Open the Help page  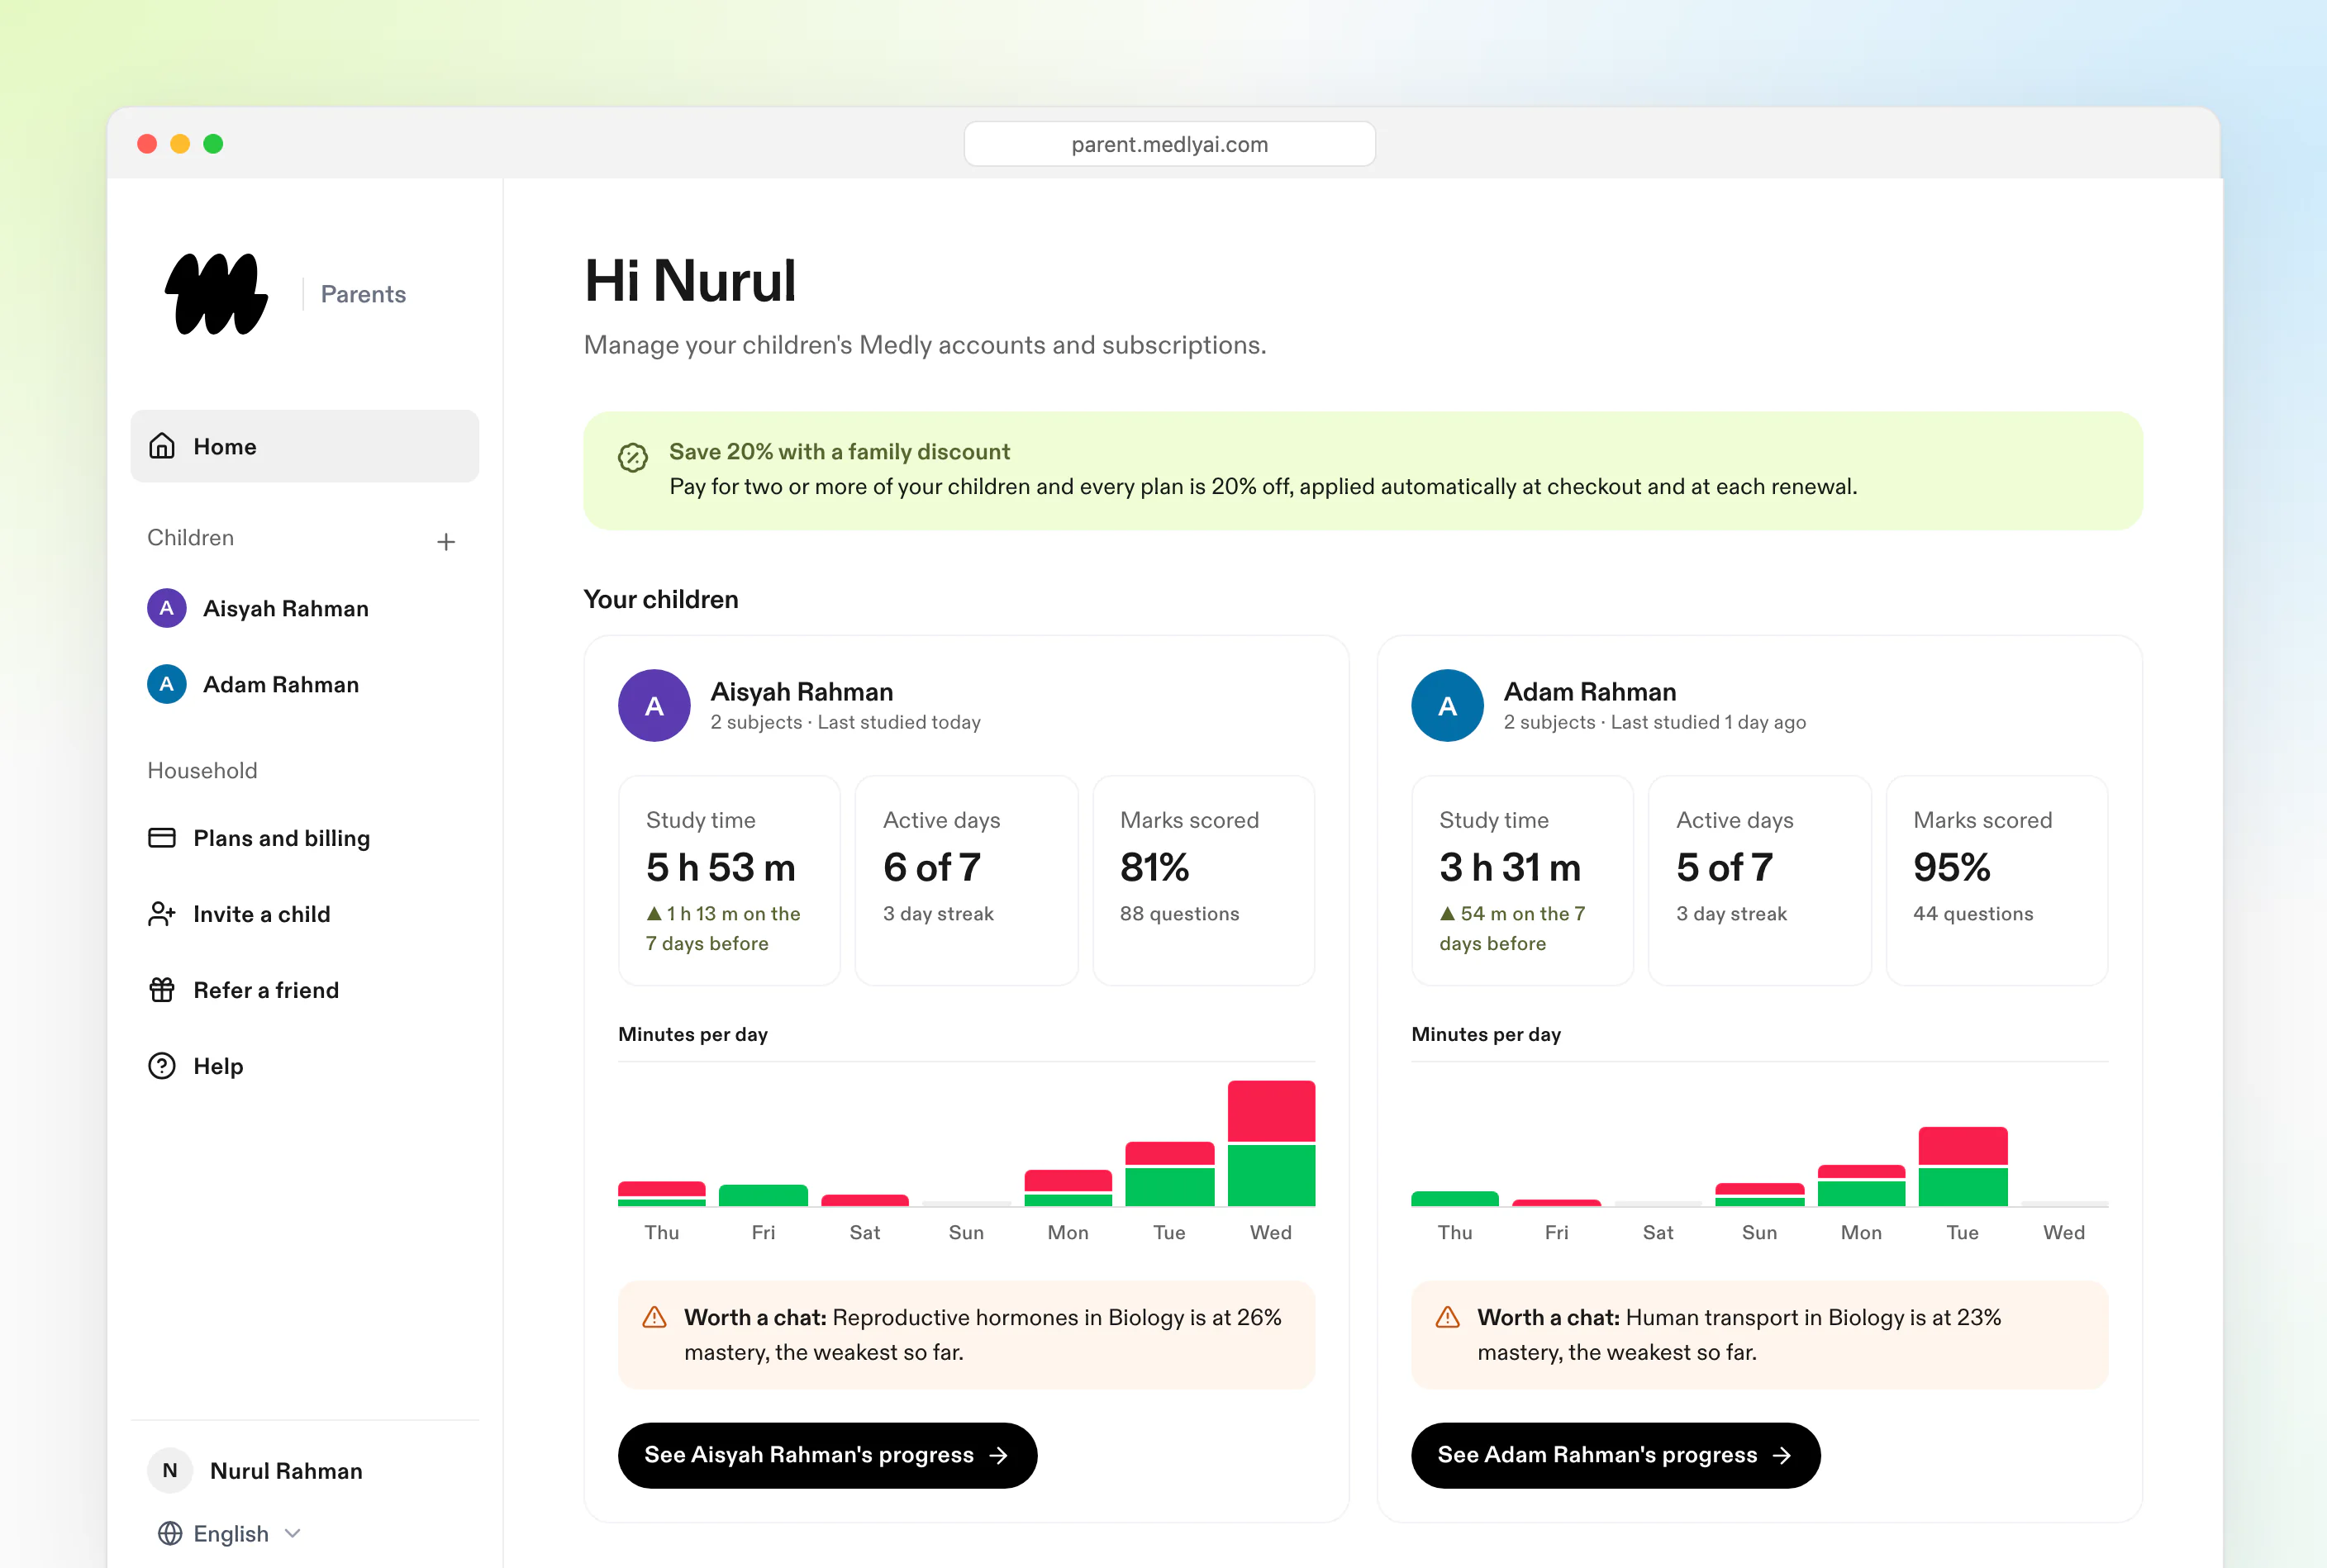pyautogui.click(x=305, y=1066)
